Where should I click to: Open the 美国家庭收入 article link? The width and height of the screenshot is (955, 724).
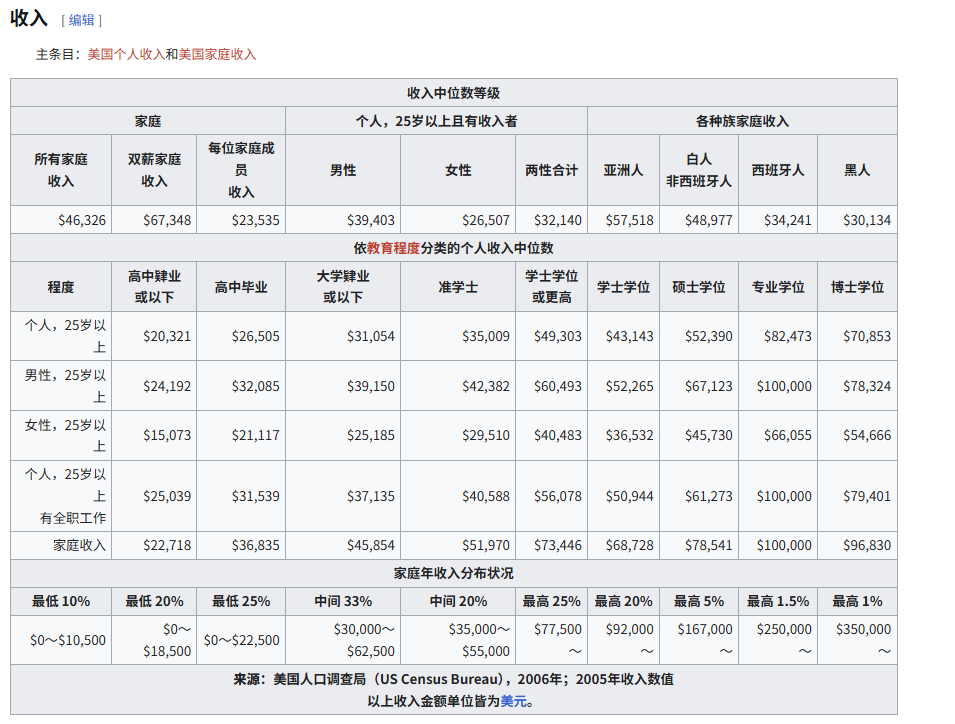217,54
